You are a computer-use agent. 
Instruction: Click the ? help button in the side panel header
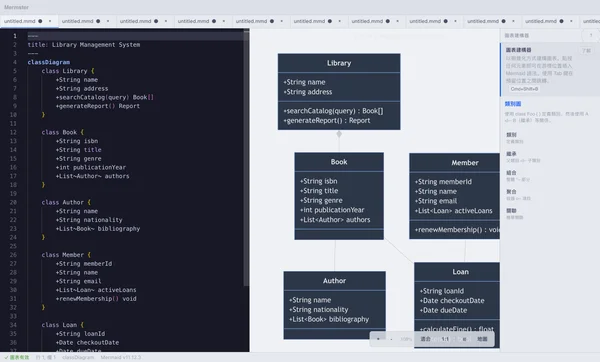pos(591,35)
